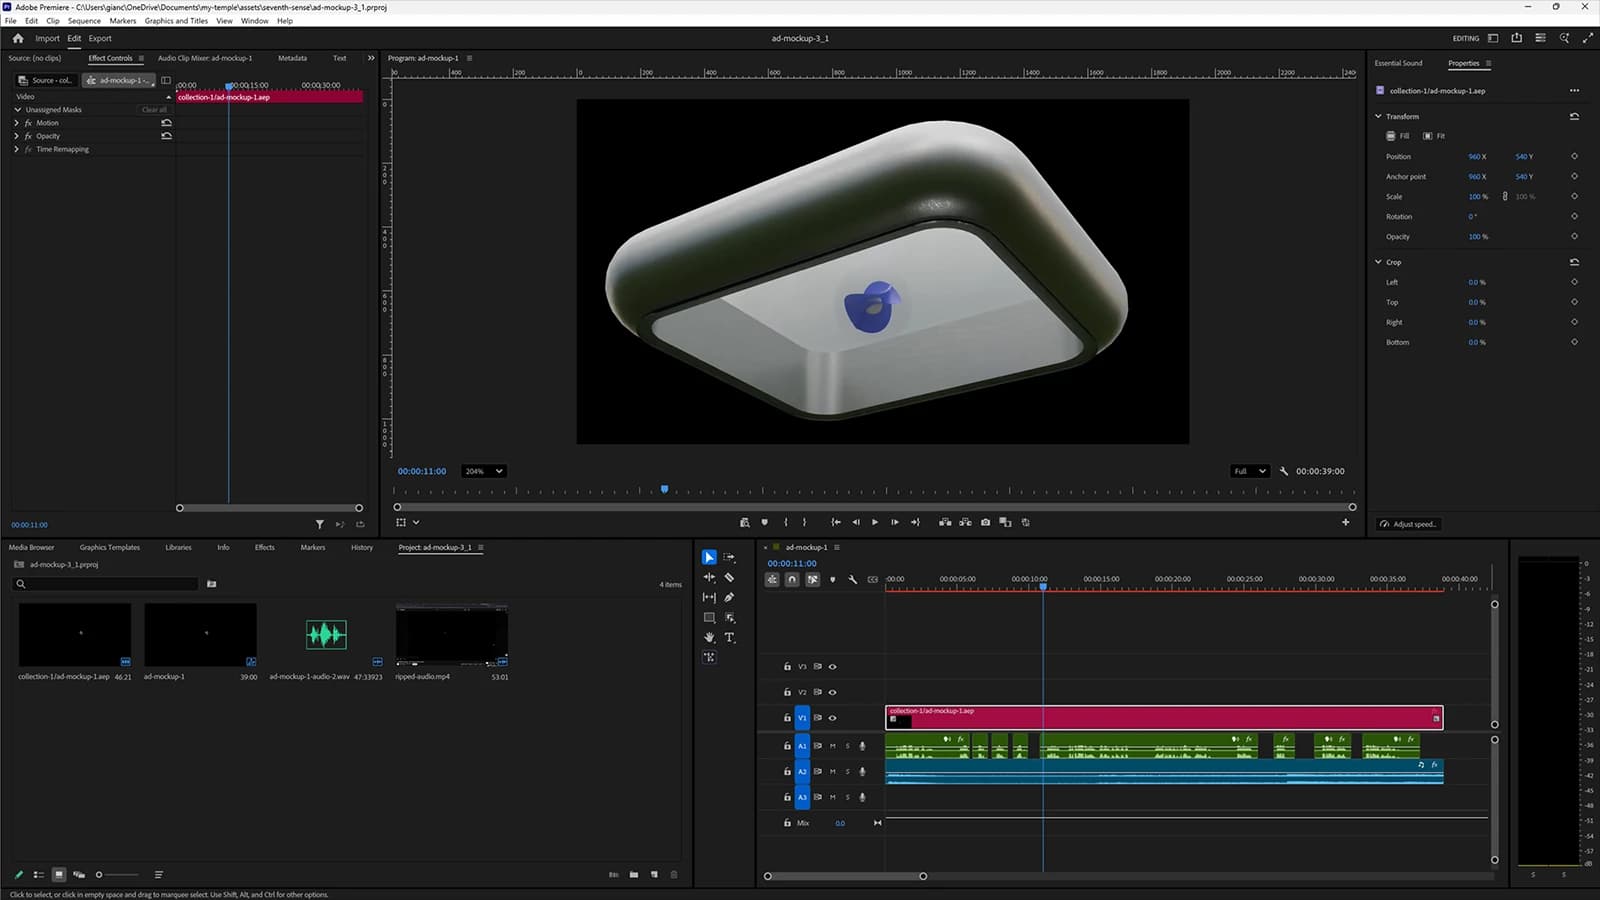This screenshot has width=1600, height=900.
Task: Select the Hand tool
Action: coord(709,637)
